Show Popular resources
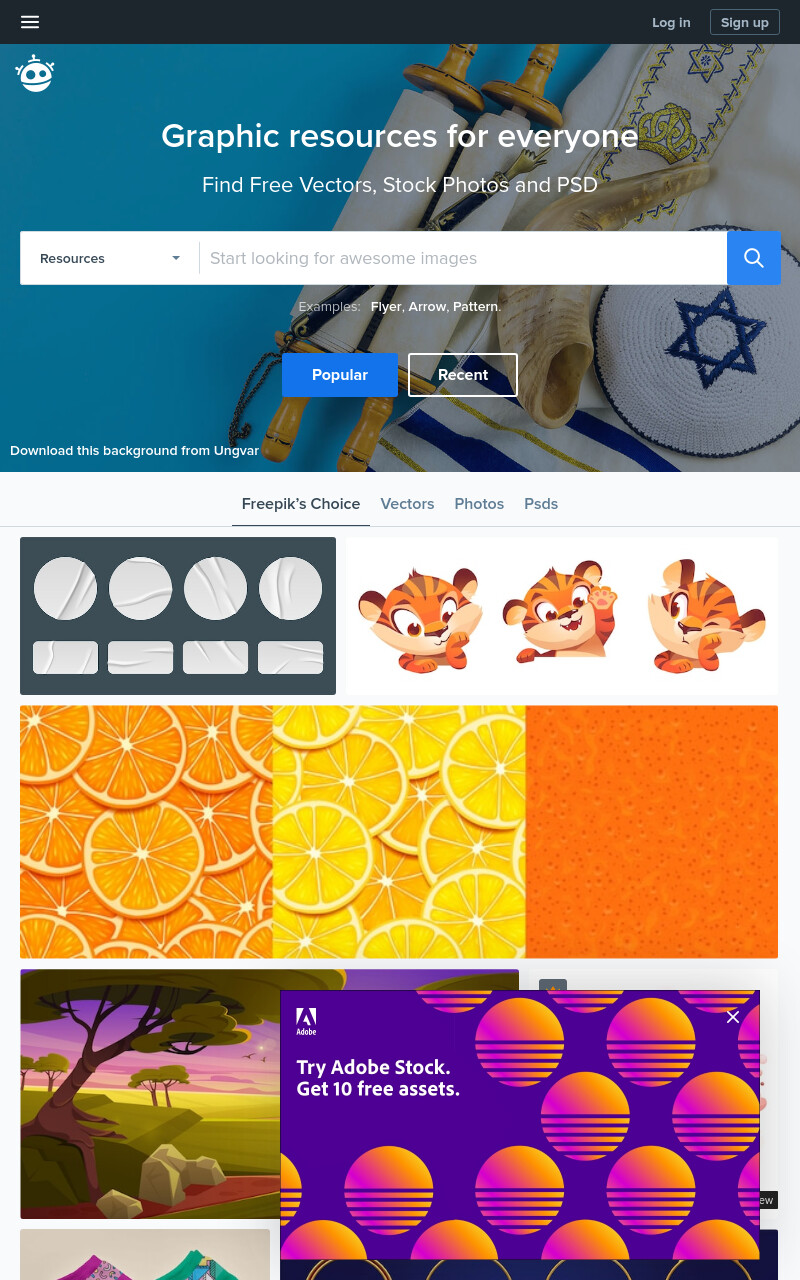The width and height of the screenshot is (800, 1280). pyautogui.click(x=340, y=375)
